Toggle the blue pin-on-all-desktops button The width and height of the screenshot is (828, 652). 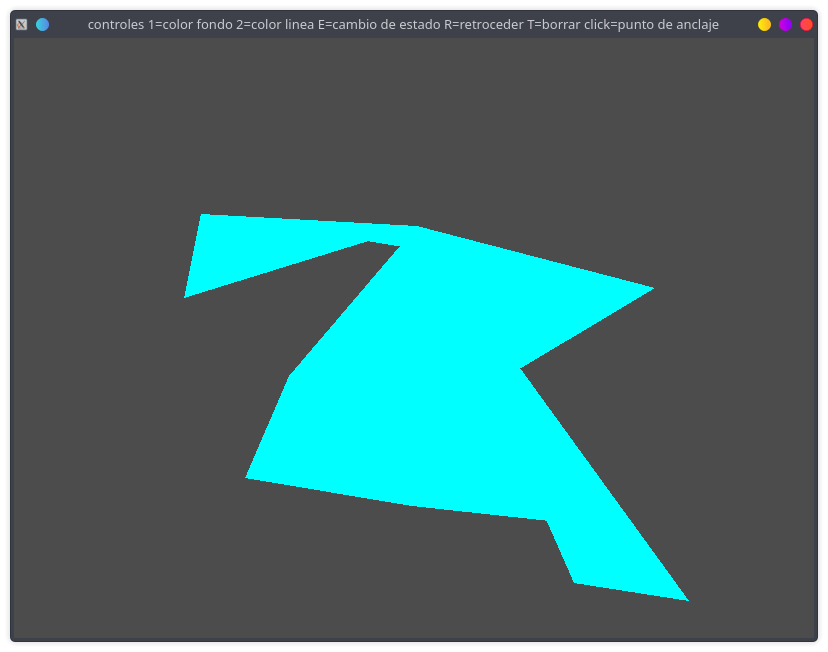pyautogui.click(x=42, y=24)
